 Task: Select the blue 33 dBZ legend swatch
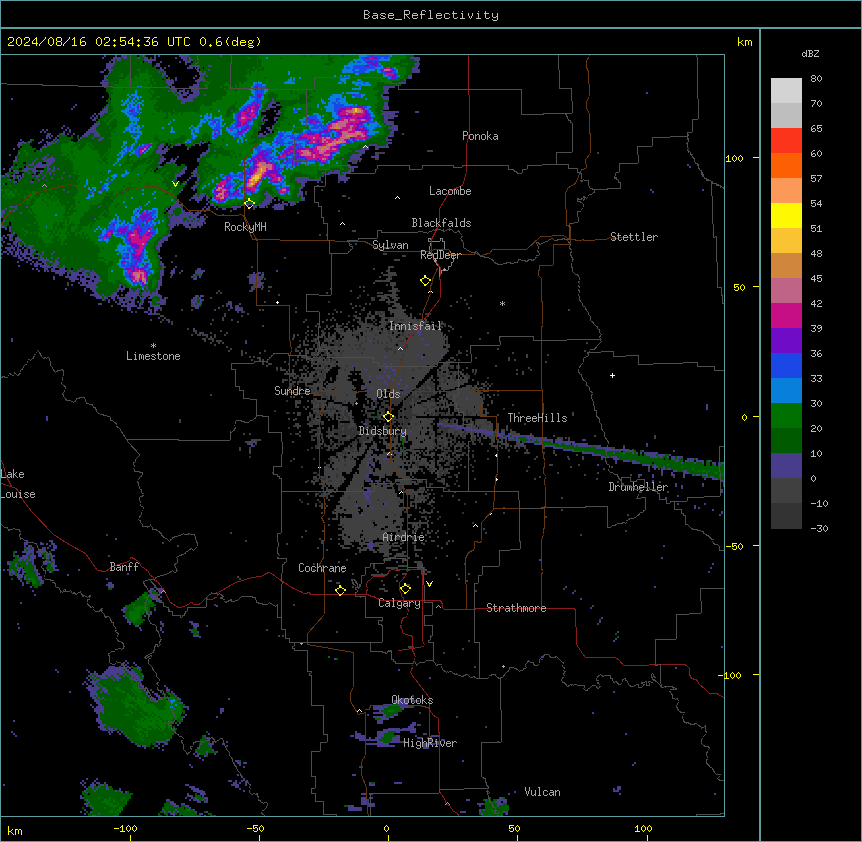(786, 365)
